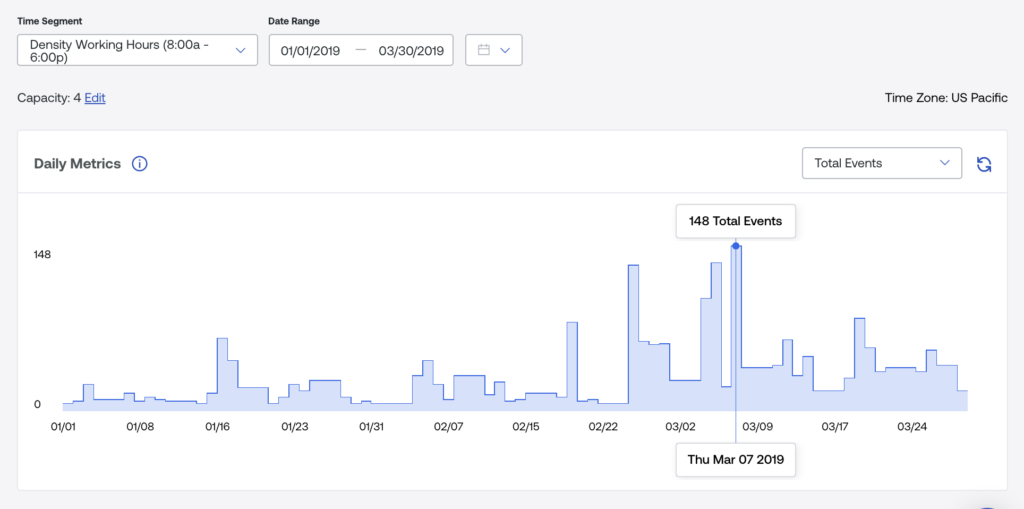Click the Thu Mar 07 2019 date label
This screenshot has height=509, width=1024.
[x=735, y=461]
